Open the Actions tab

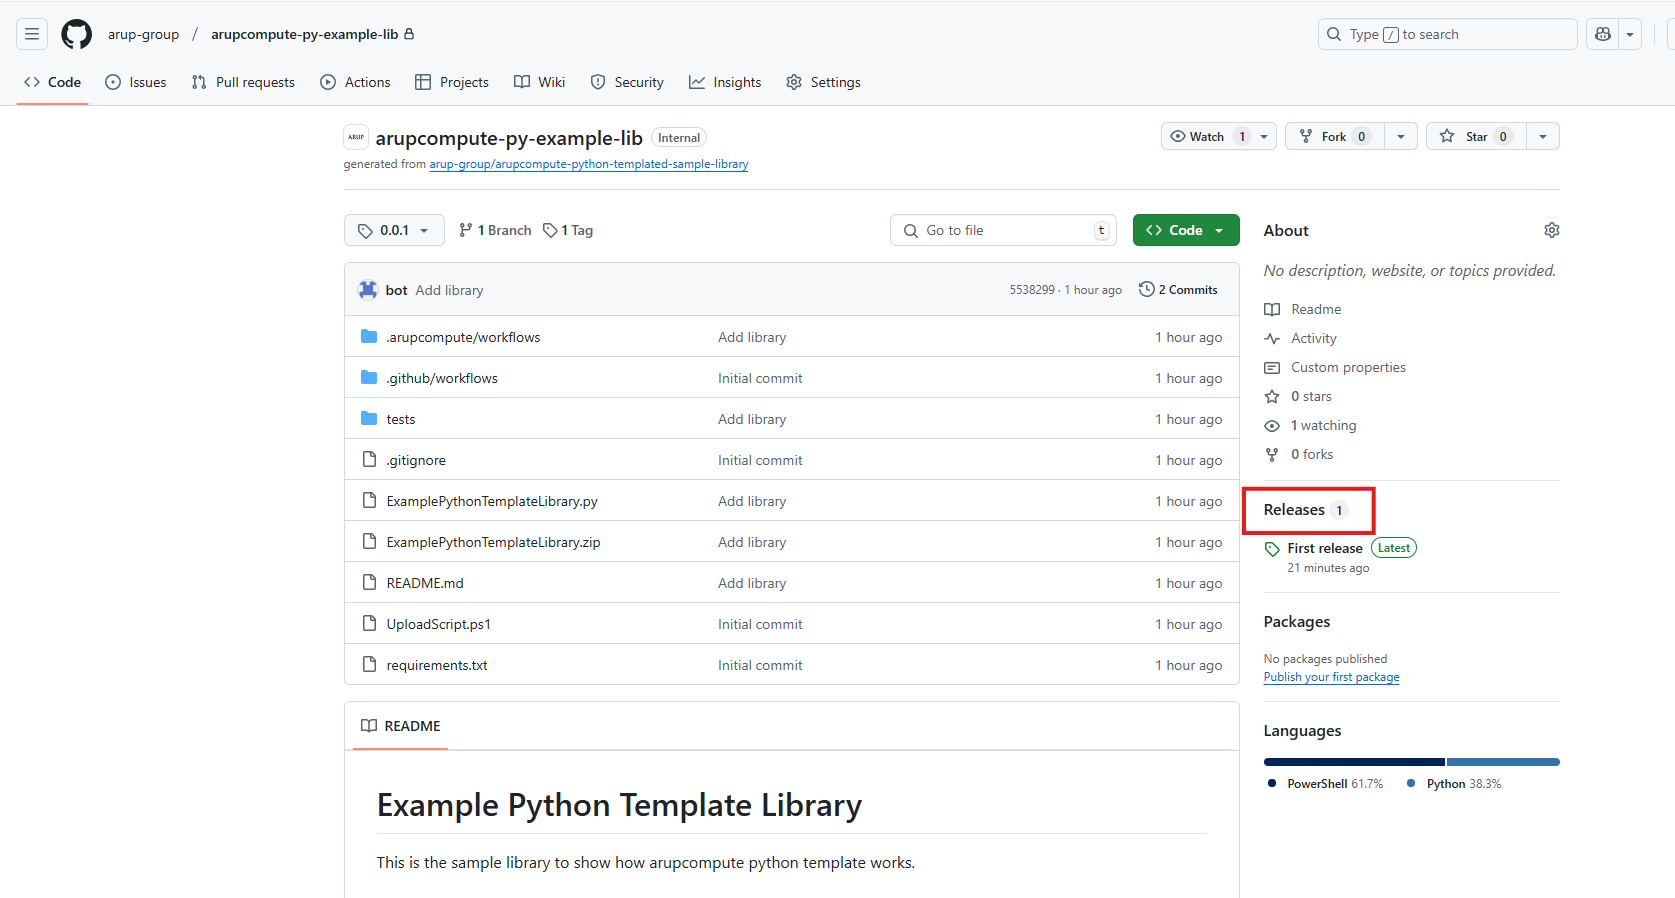click(355, 82)
